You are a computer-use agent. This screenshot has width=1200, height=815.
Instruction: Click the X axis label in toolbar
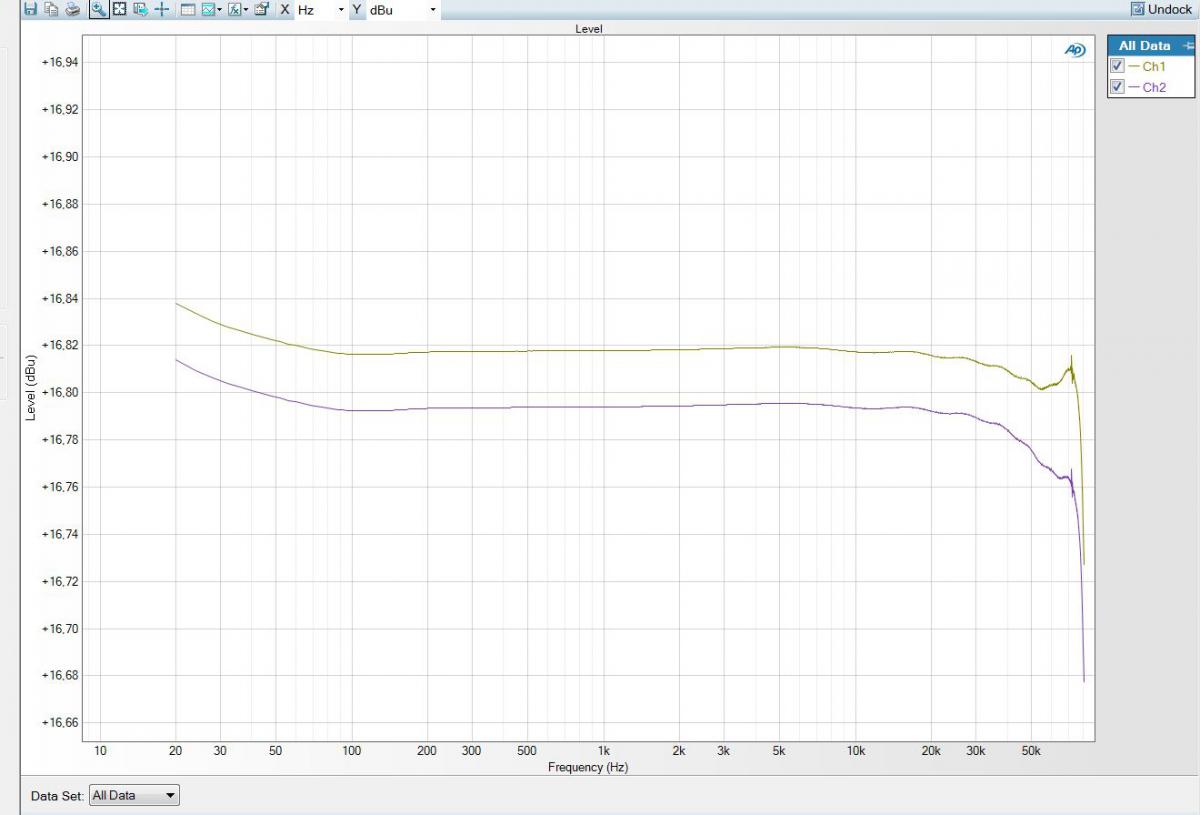(x=285, y=9)
